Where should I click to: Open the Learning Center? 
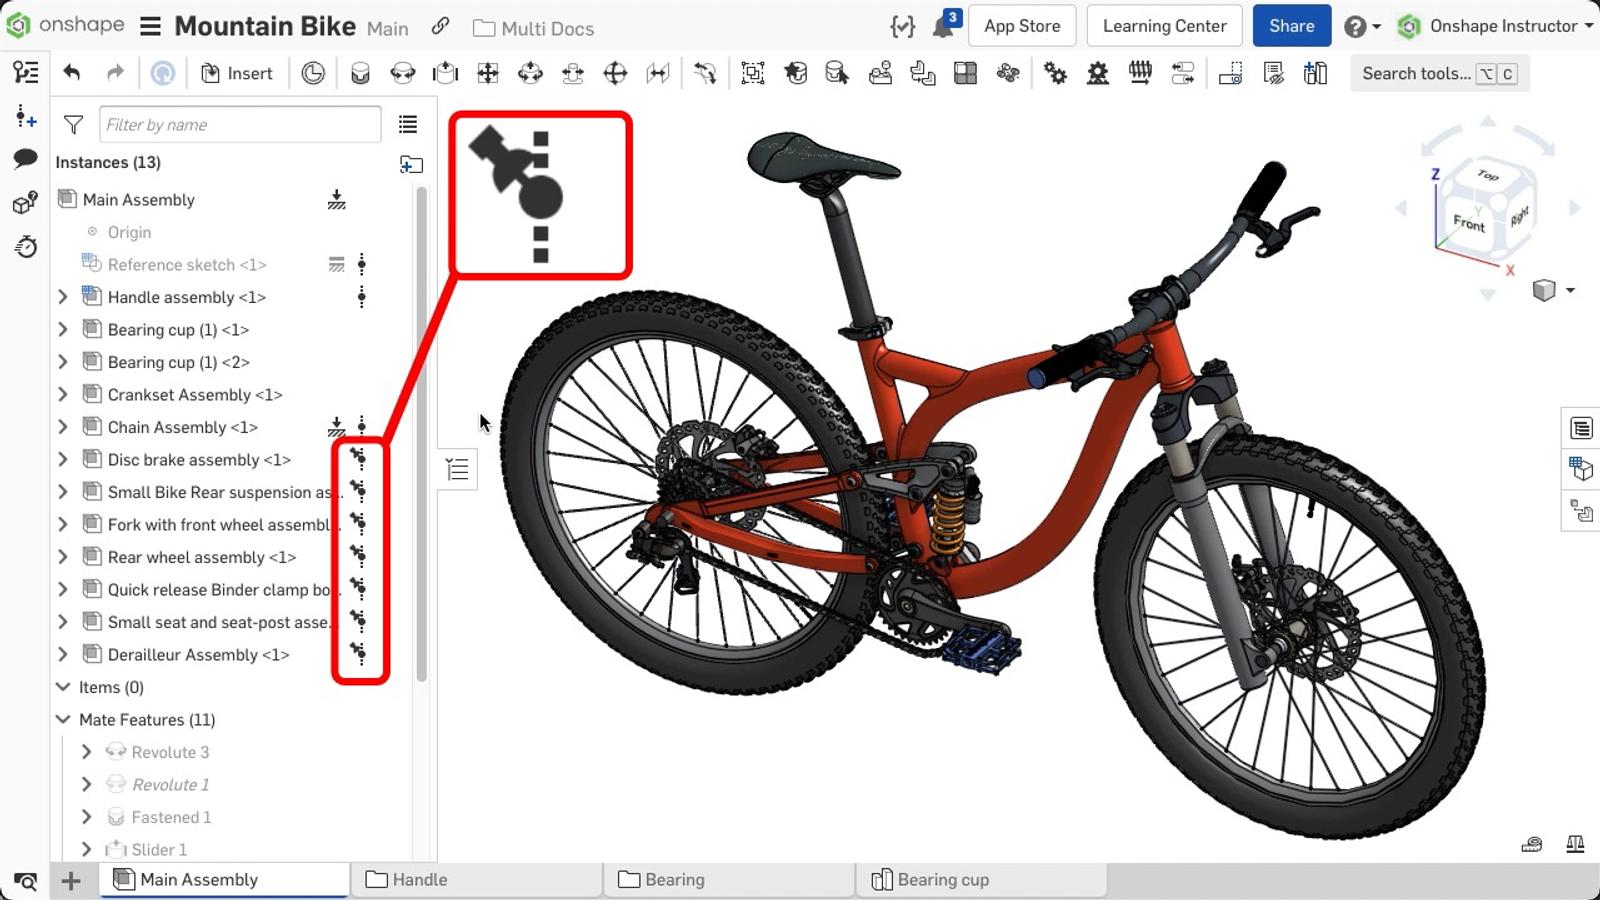tap(1164, 25)
